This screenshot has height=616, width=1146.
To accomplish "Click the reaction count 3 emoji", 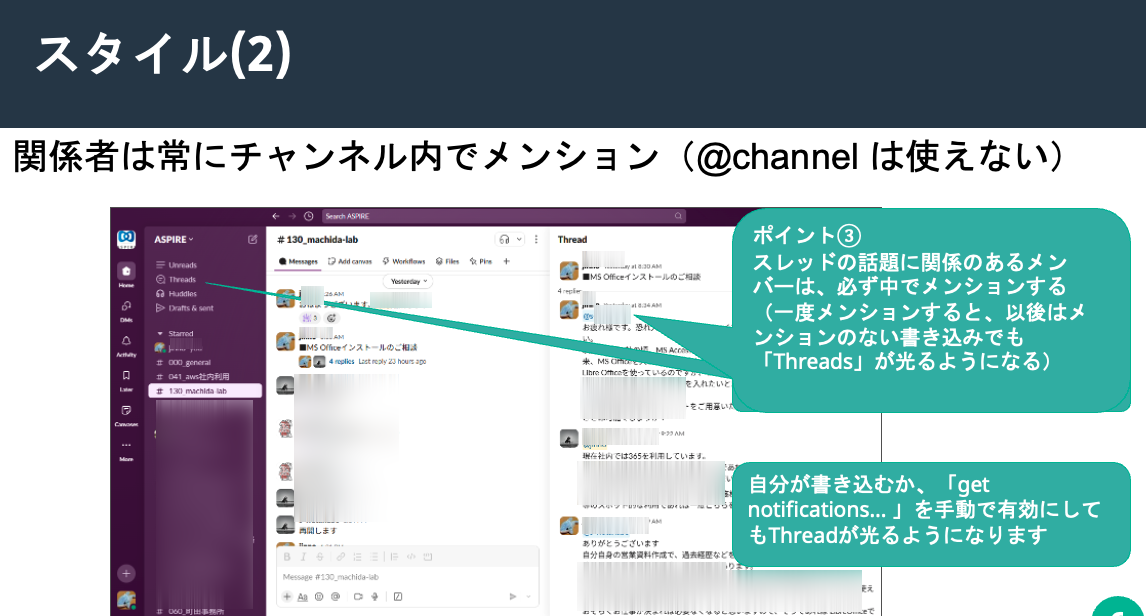I will (x=310, y=318).
